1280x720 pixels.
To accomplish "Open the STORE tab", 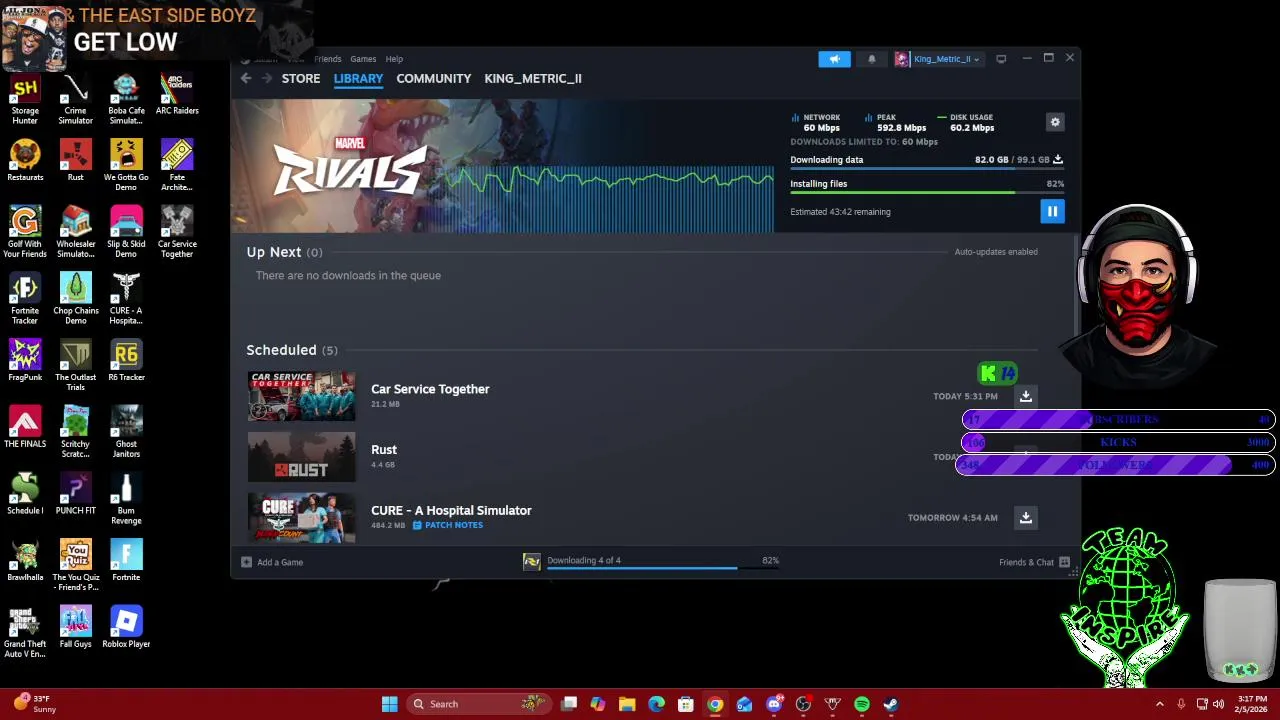I will (301, 78).
